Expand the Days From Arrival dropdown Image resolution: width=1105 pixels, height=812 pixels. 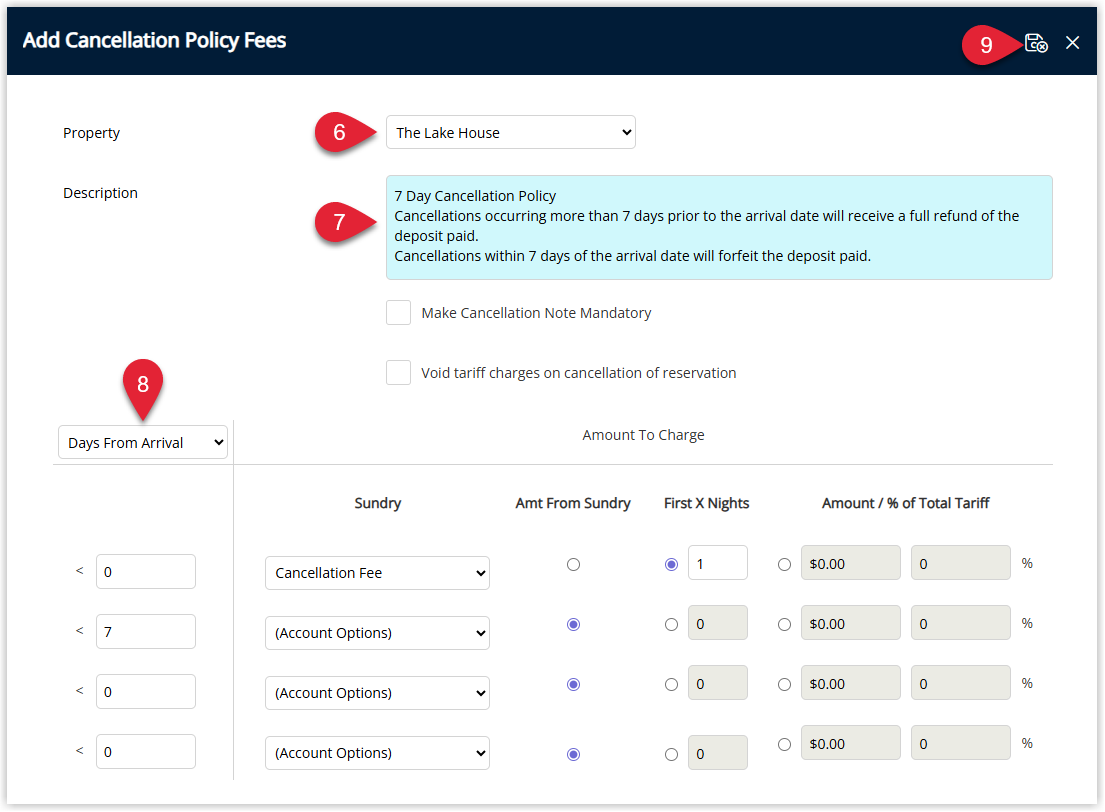pyautogui.click(x=143, y=442)
